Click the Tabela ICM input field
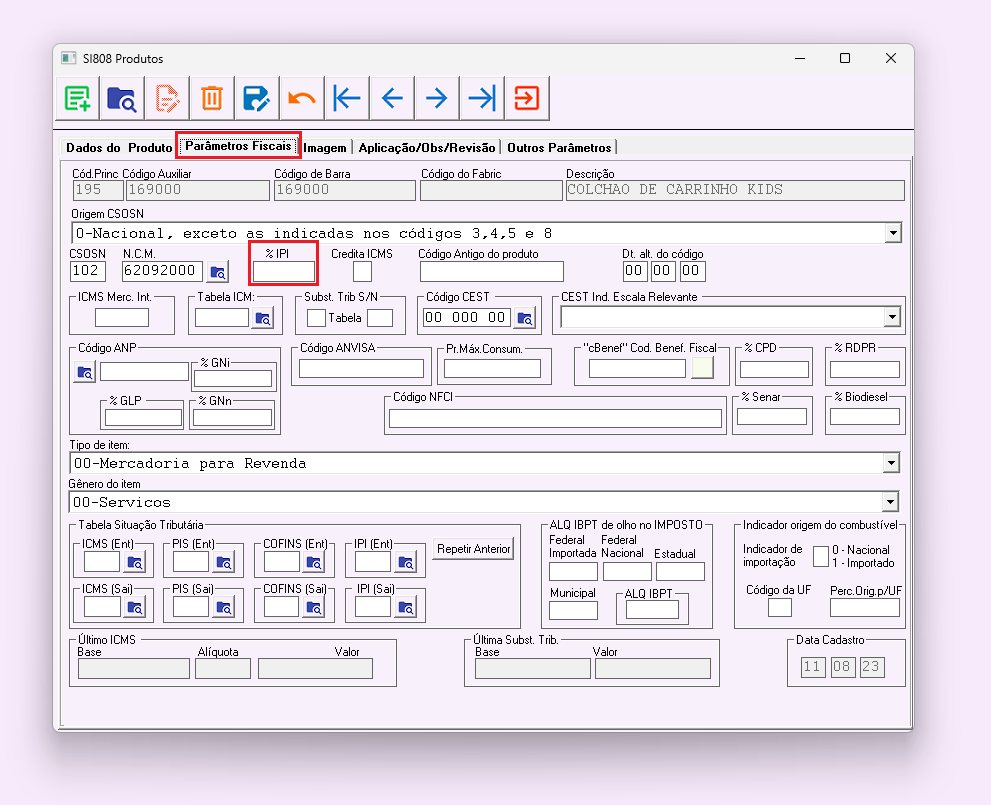 (x=222, y=318)
